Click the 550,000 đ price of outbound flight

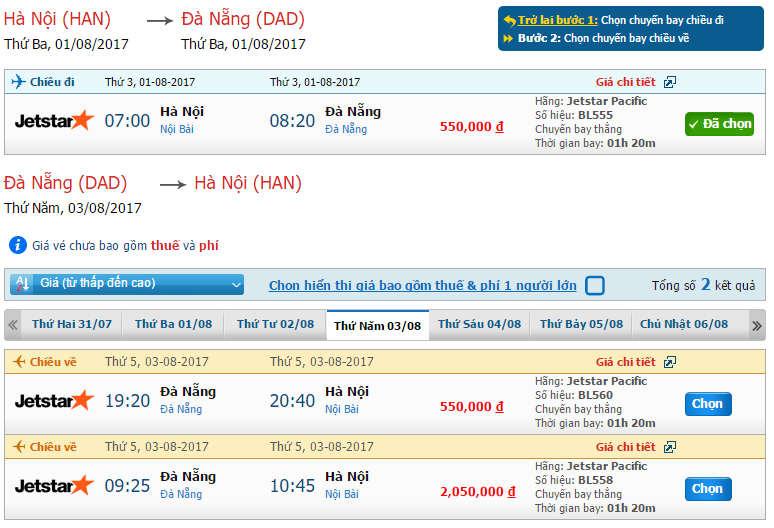(471, 127)
